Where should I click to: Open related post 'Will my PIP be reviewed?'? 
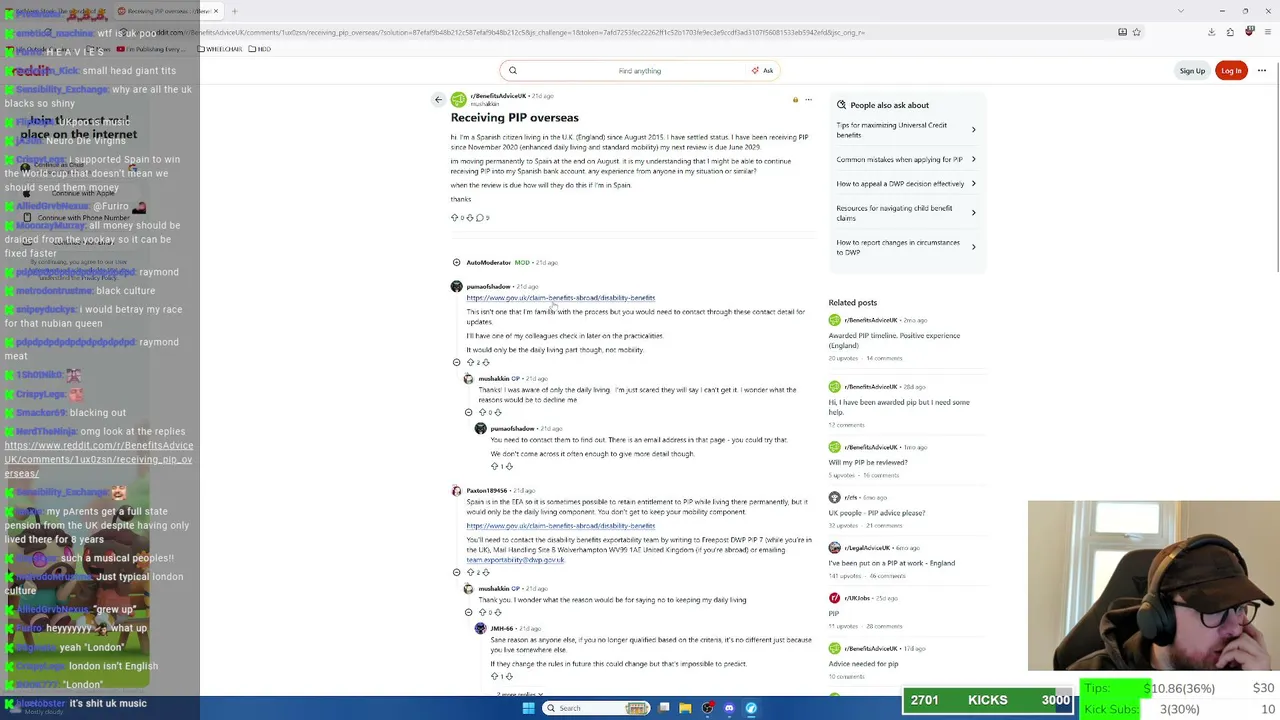(868, 463)
